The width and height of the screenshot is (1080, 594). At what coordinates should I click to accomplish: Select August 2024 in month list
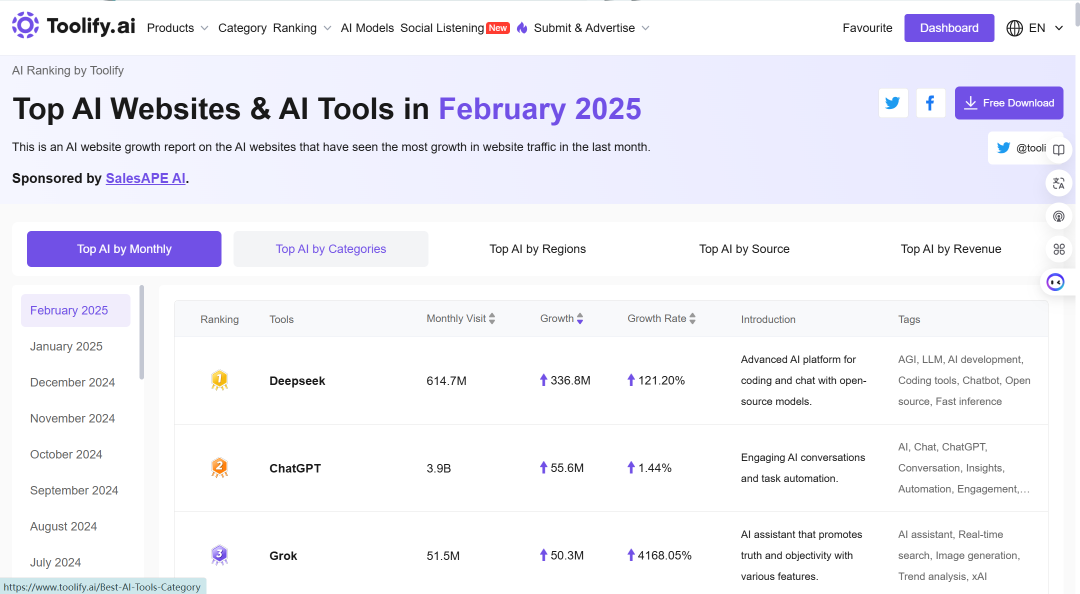point(63,526)
